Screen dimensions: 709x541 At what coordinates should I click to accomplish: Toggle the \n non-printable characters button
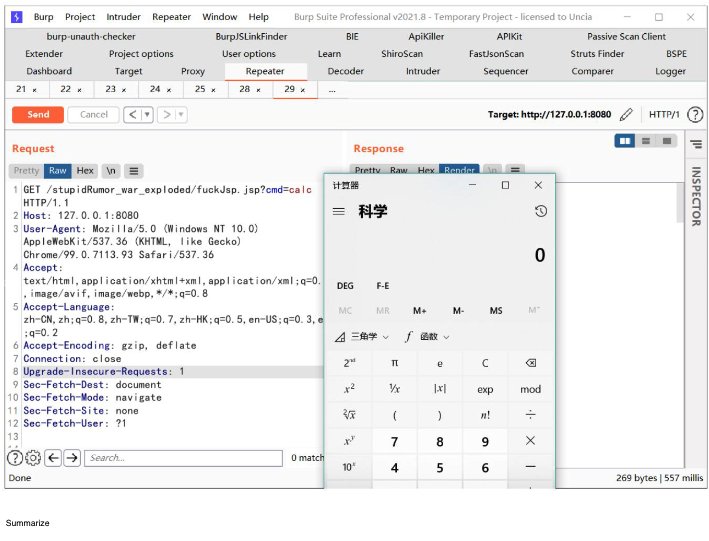click(111, 171)
